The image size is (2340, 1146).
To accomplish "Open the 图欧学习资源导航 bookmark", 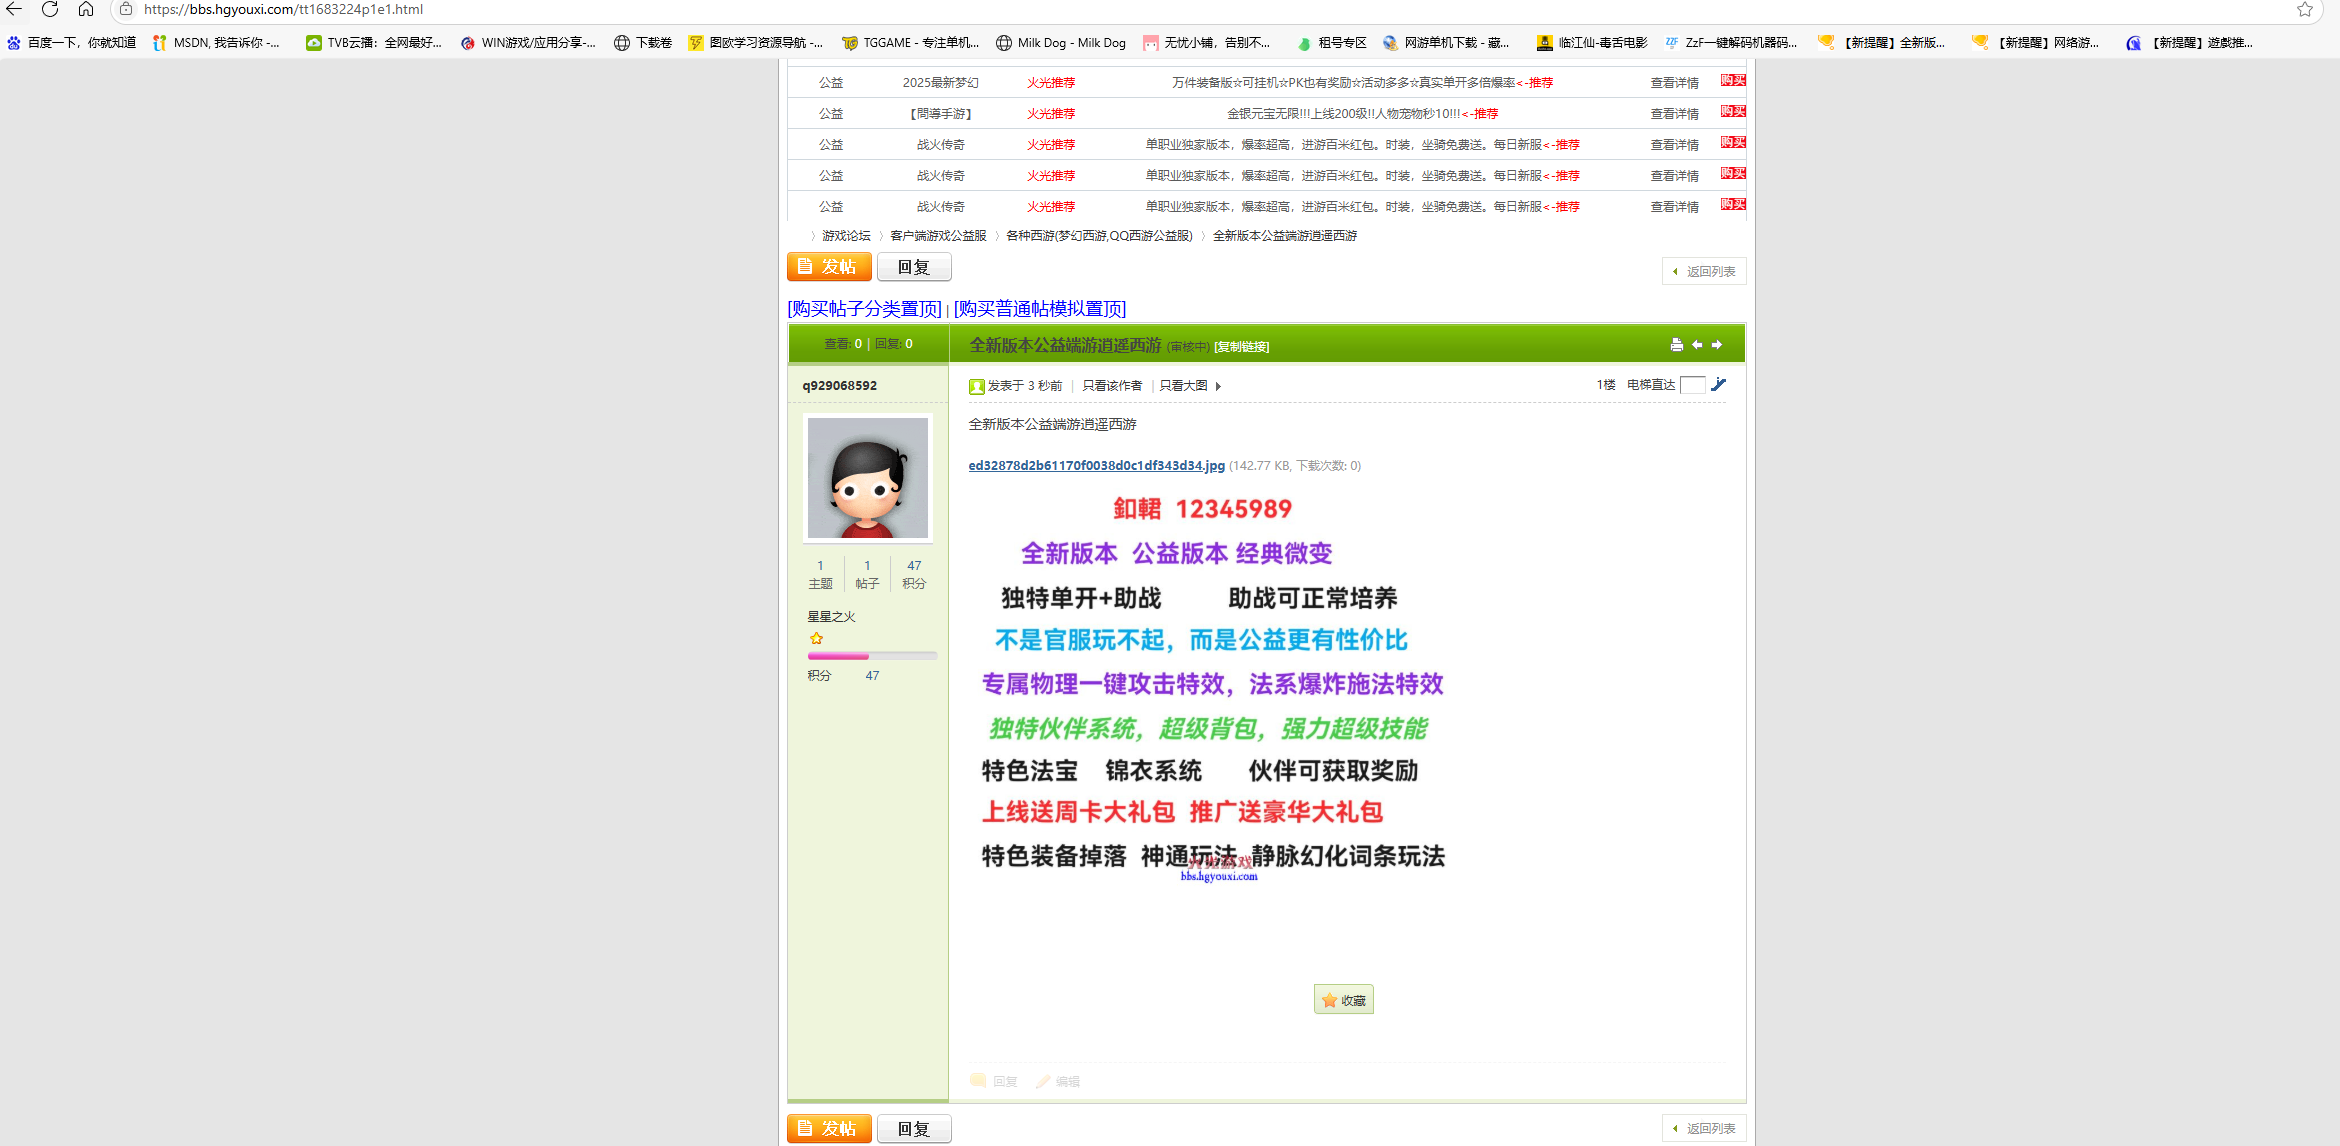I will [x=755, y=42].
